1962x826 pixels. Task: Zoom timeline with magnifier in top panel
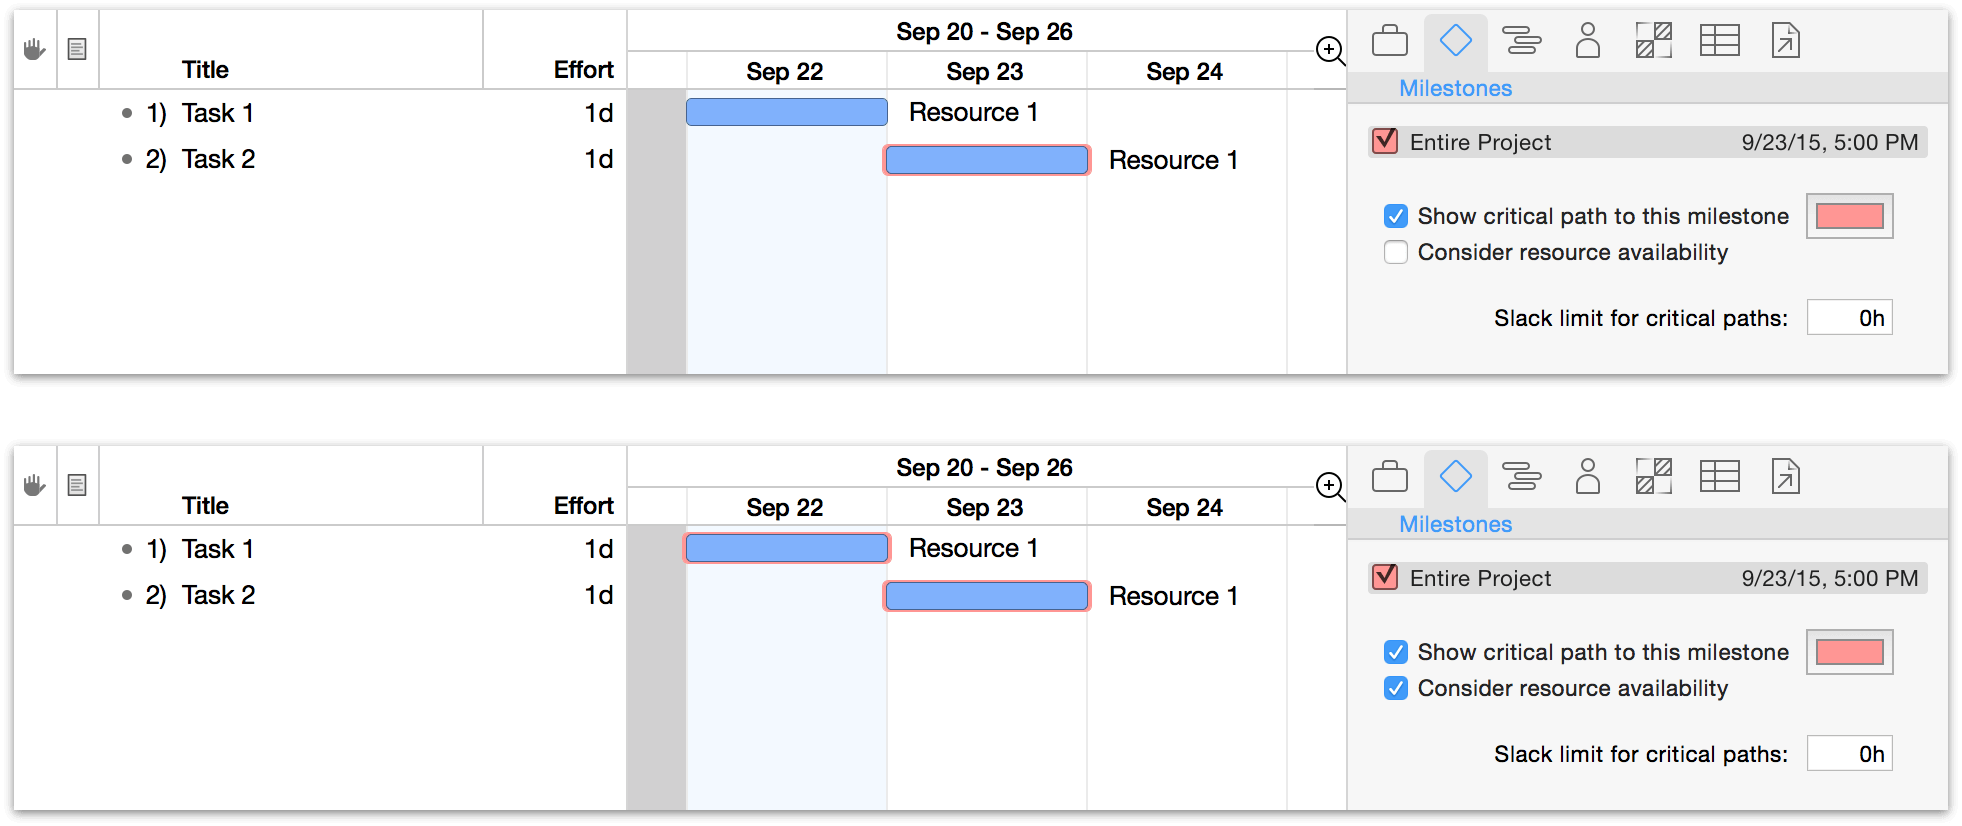click(x=1330, y=50)
